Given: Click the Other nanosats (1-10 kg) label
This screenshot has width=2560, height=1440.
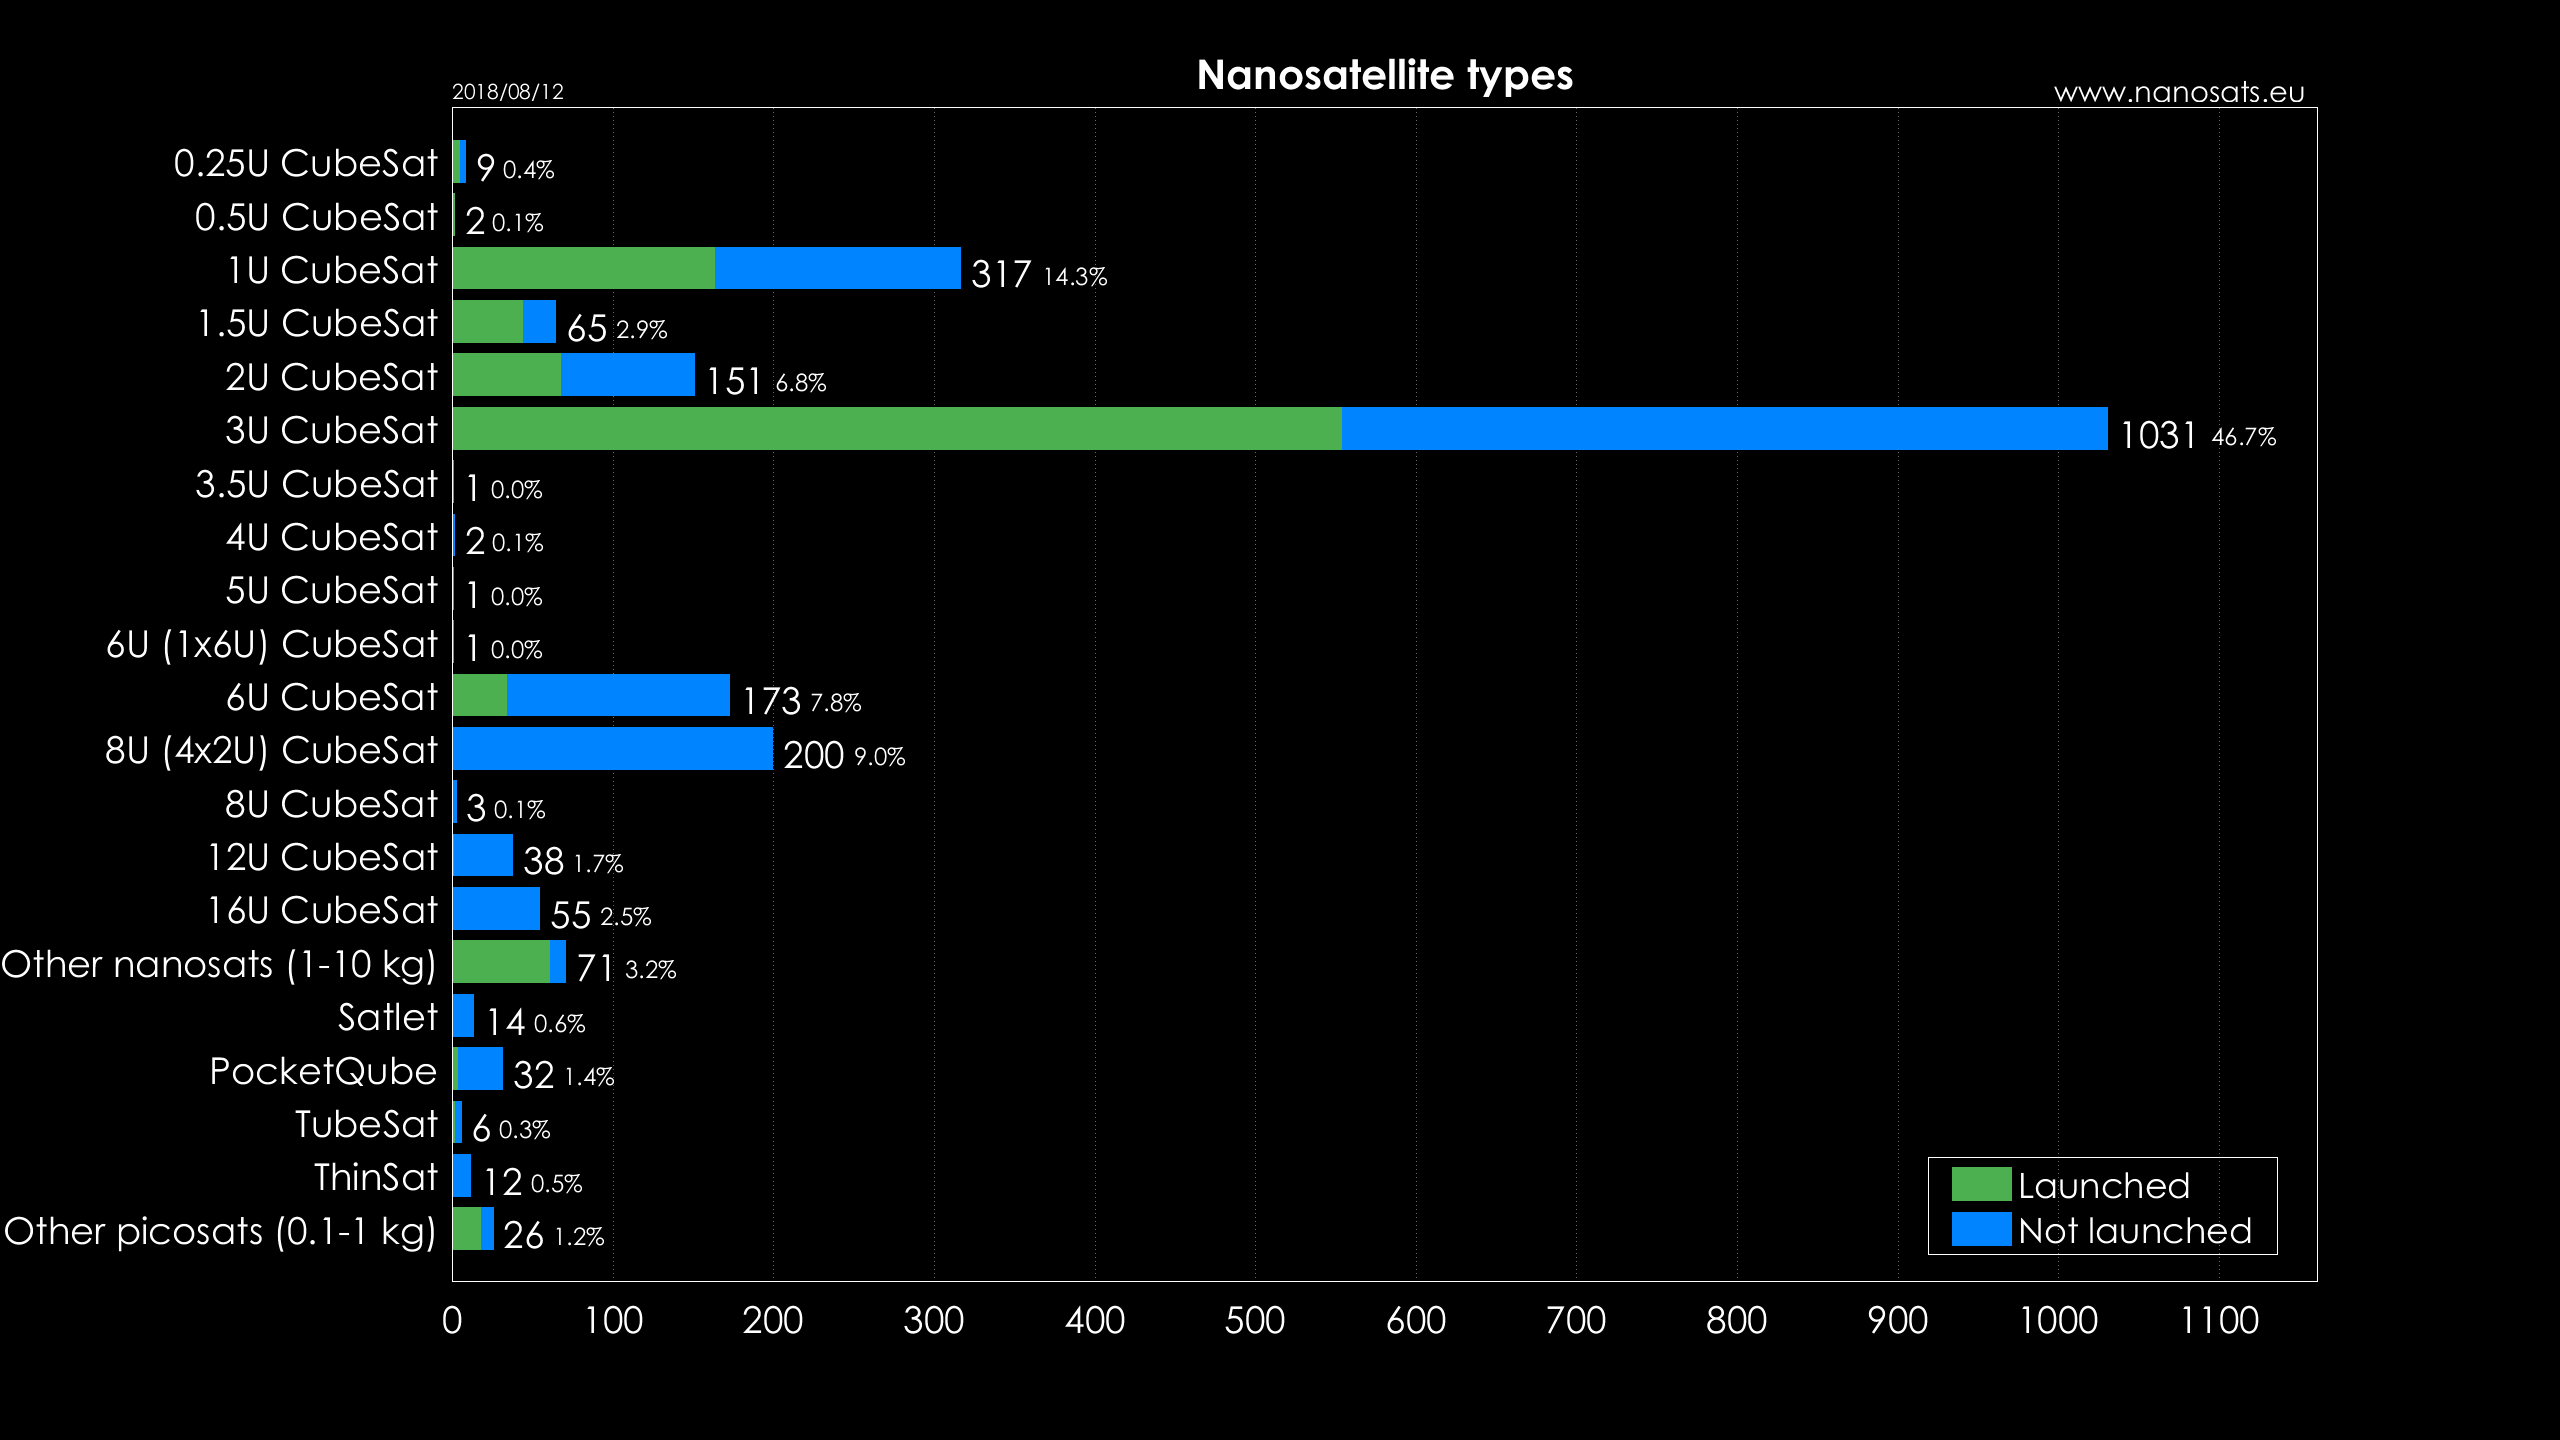Looking at the screenshot, I should point(218,964).
